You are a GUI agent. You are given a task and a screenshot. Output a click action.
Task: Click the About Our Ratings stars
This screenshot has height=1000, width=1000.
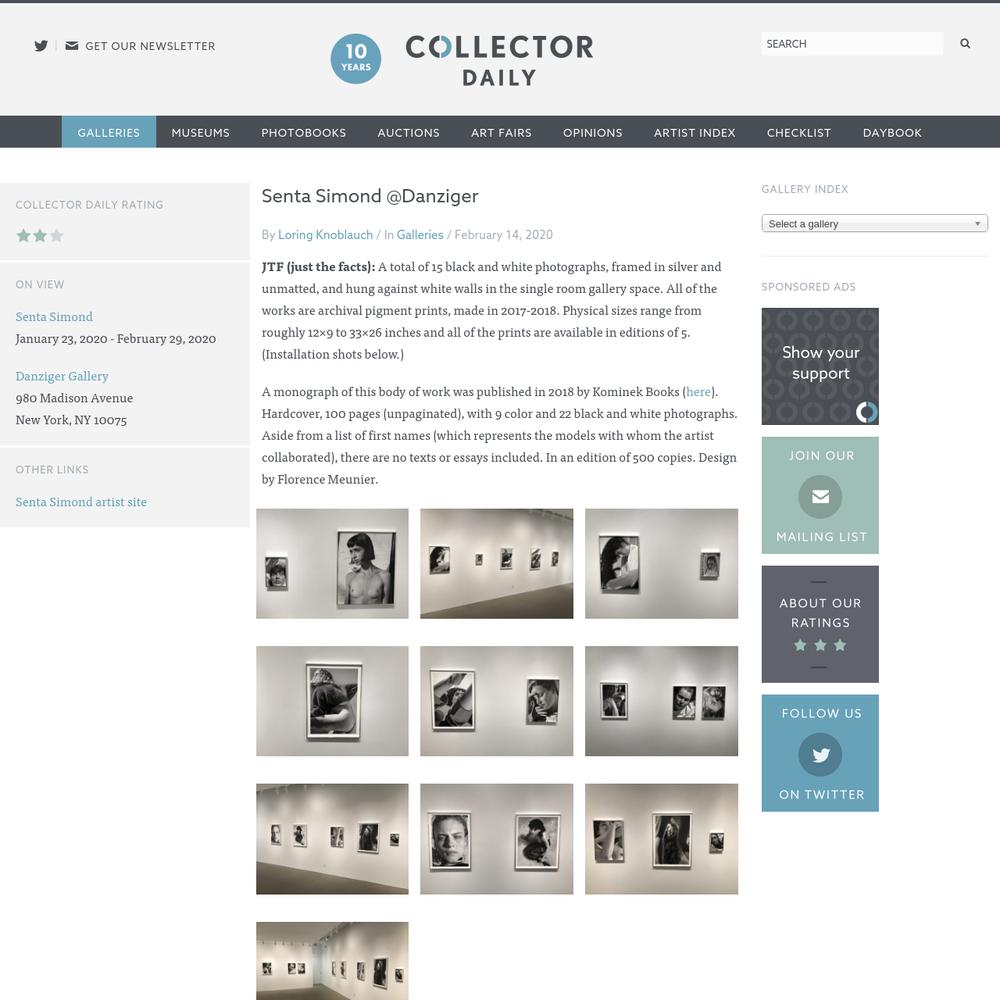pyautogui.click(x=820, y=645)
